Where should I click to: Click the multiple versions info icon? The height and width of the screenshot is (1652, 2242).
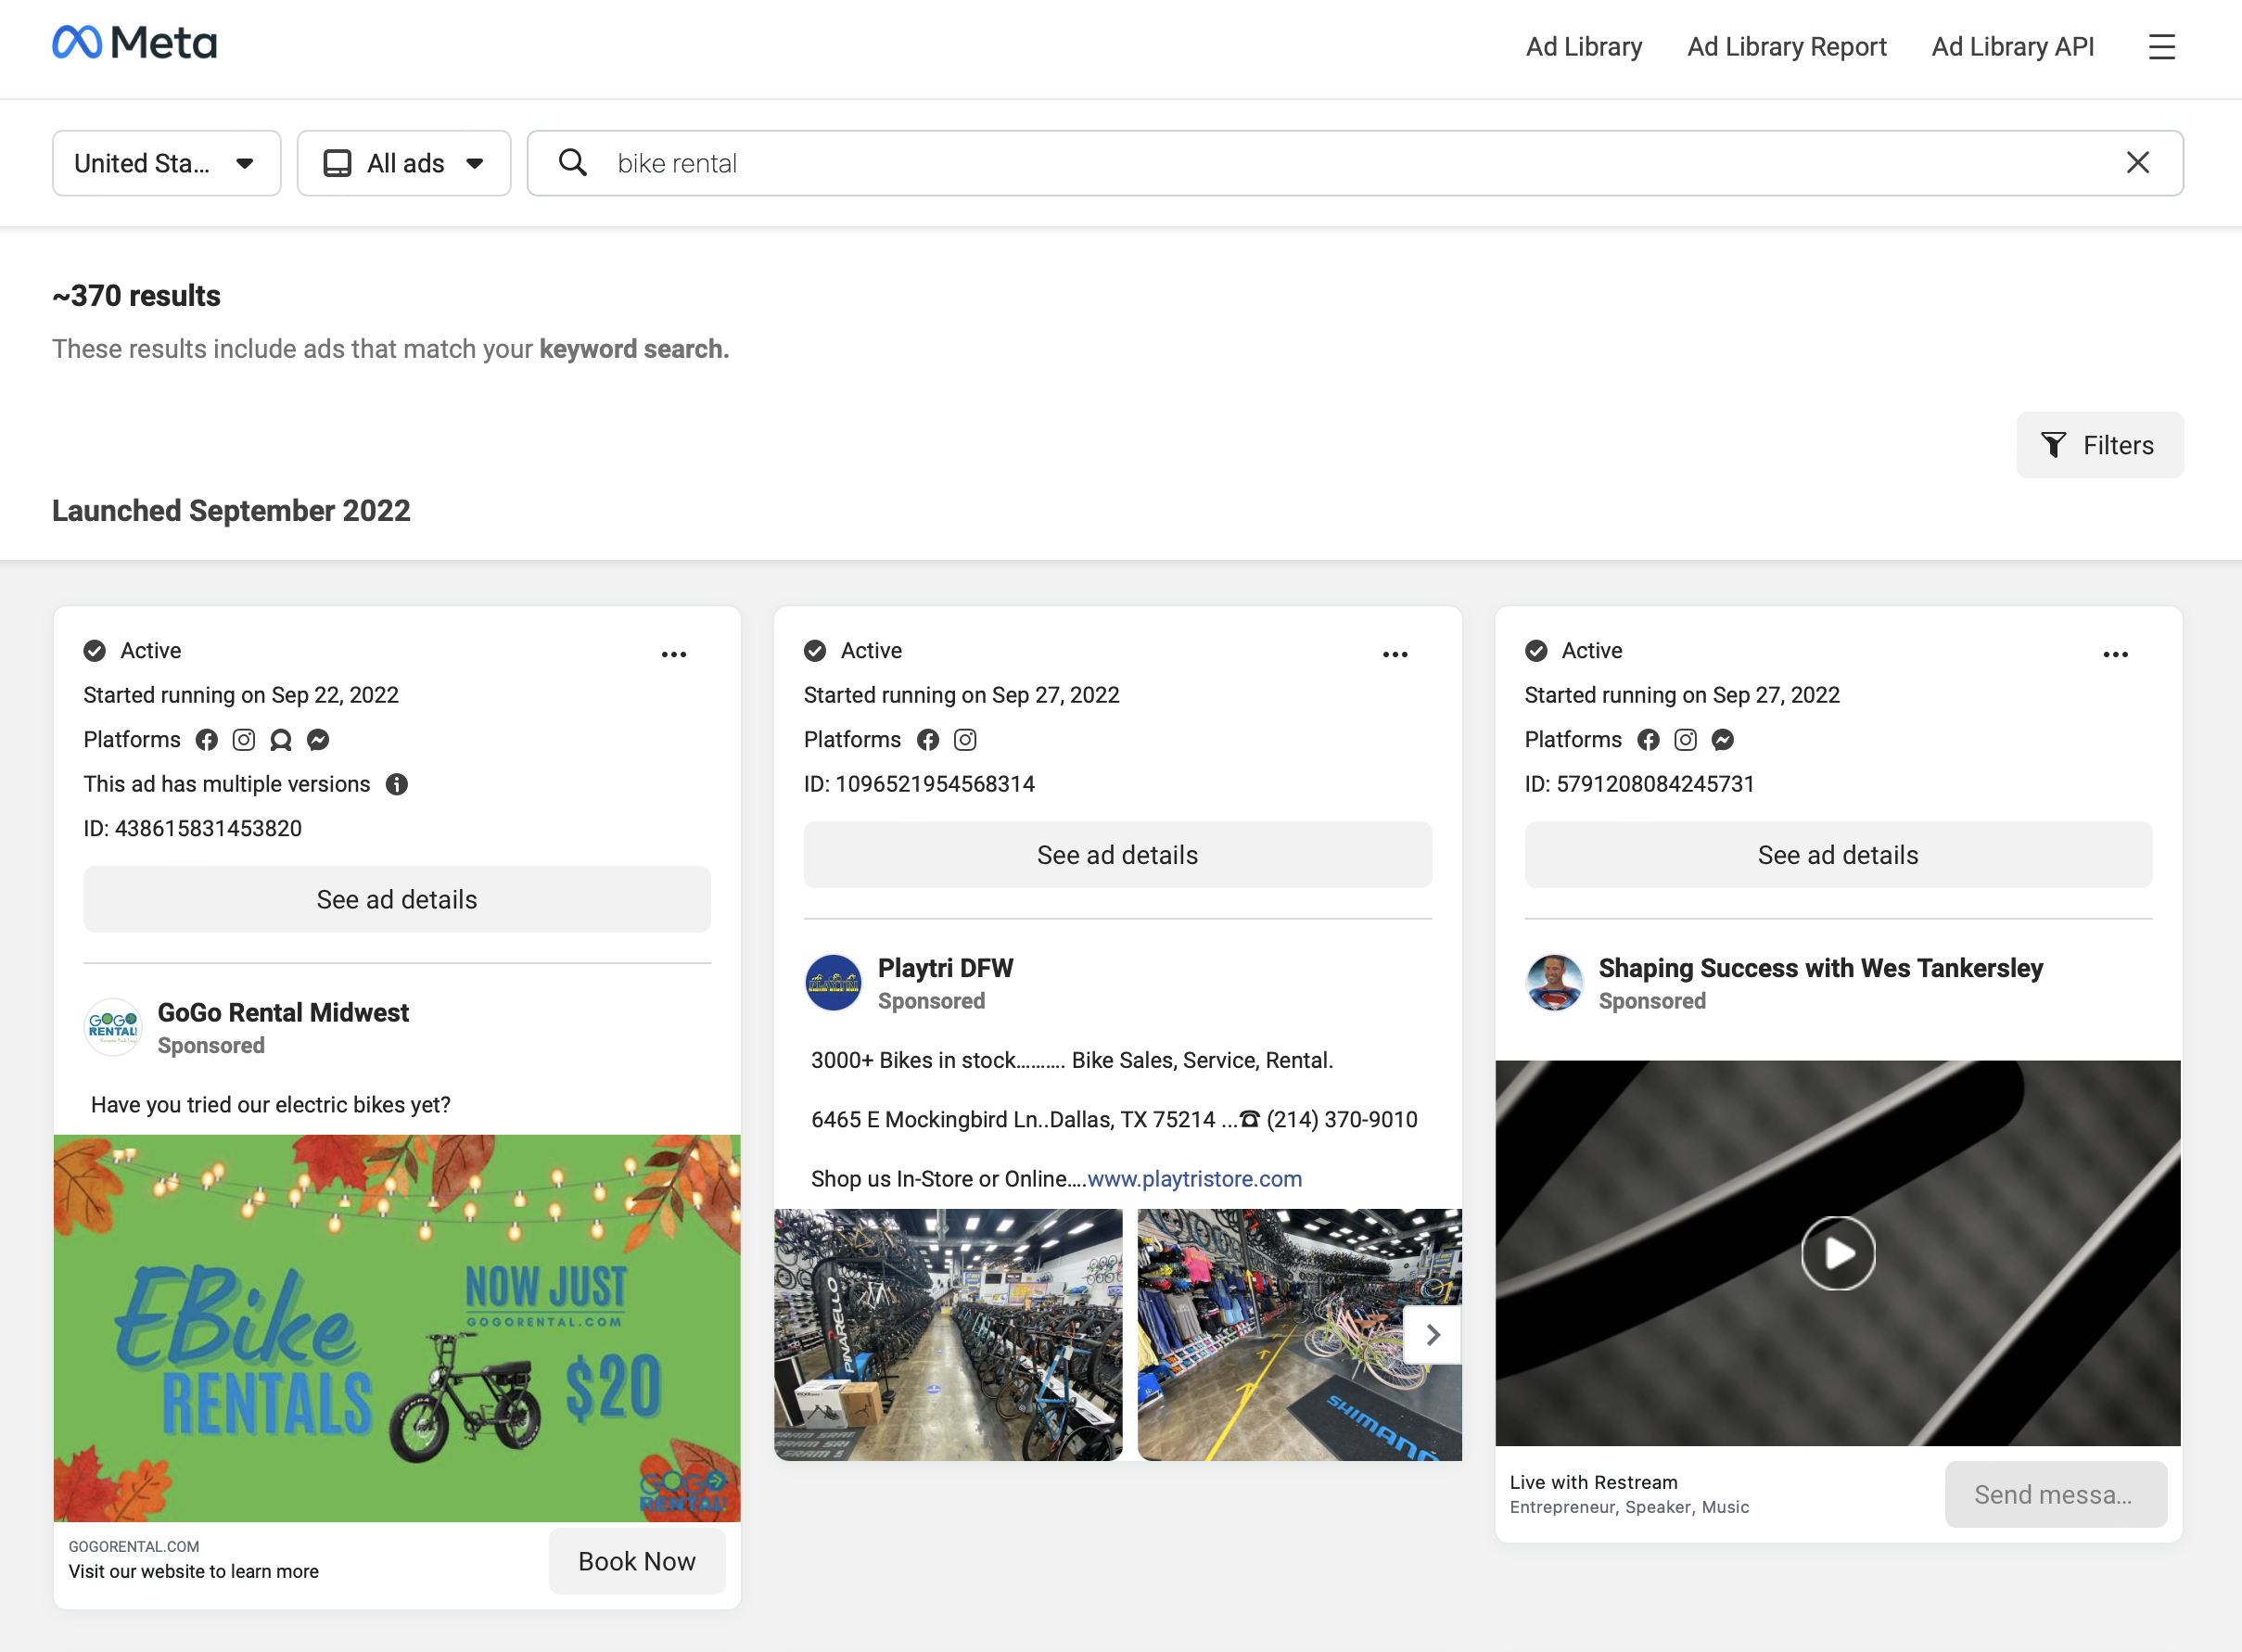point(397,784)
